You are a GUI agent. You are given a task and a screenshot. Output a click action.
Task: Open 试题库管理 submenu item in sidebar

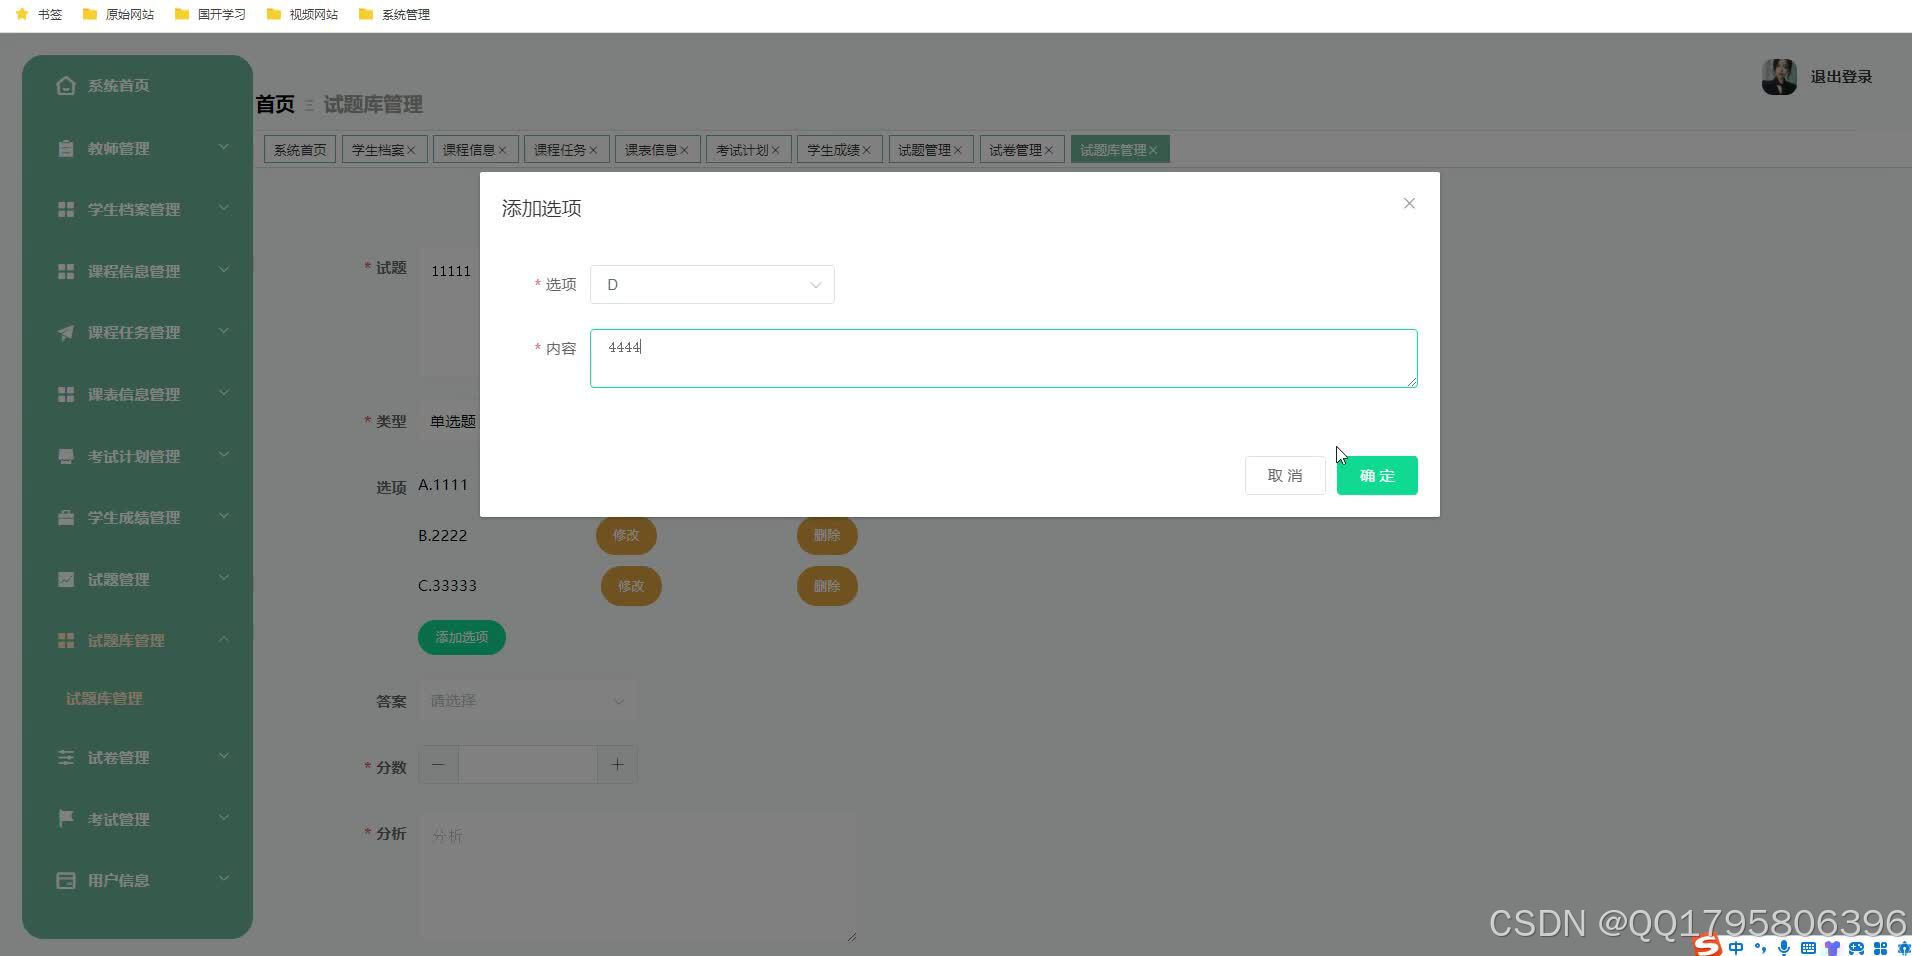coord(104,699)
